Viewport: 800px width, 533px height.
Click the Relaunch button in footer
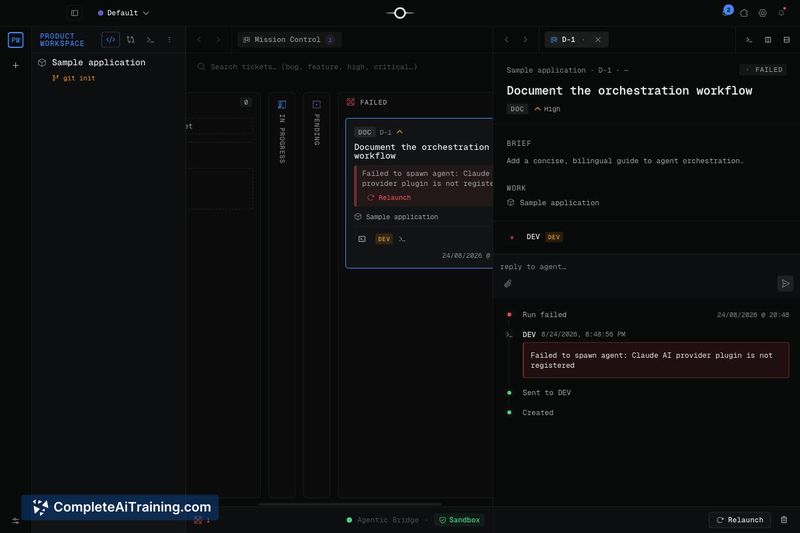tap(740, 520)
